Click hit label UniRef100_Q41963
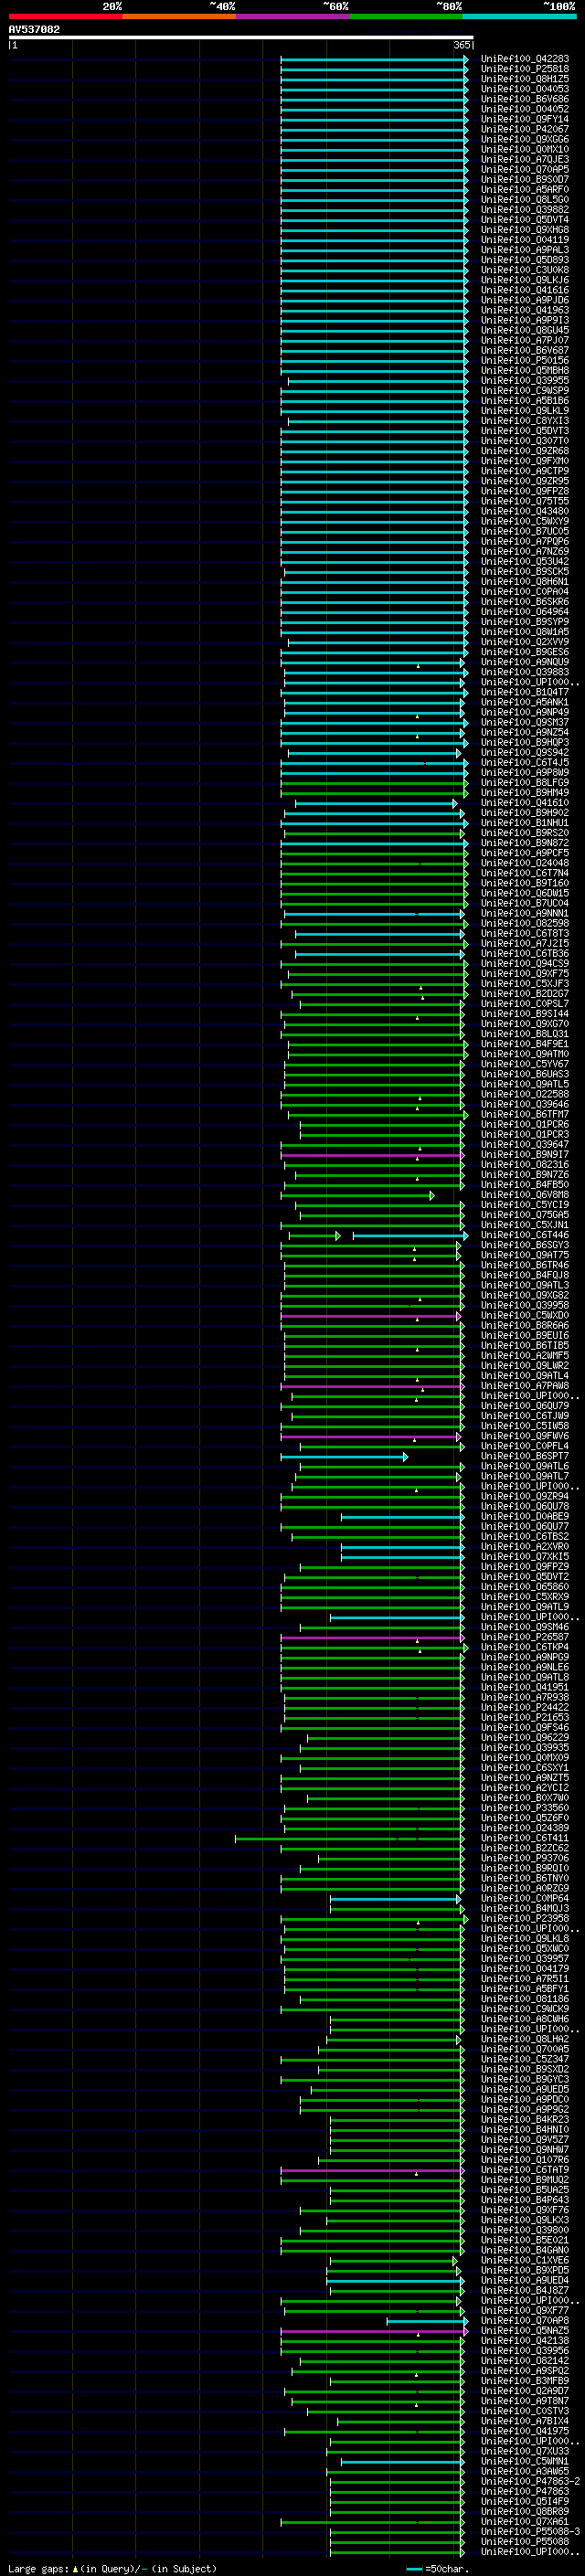This screenshot has width=585, height=2576. (x=525, y=310)
